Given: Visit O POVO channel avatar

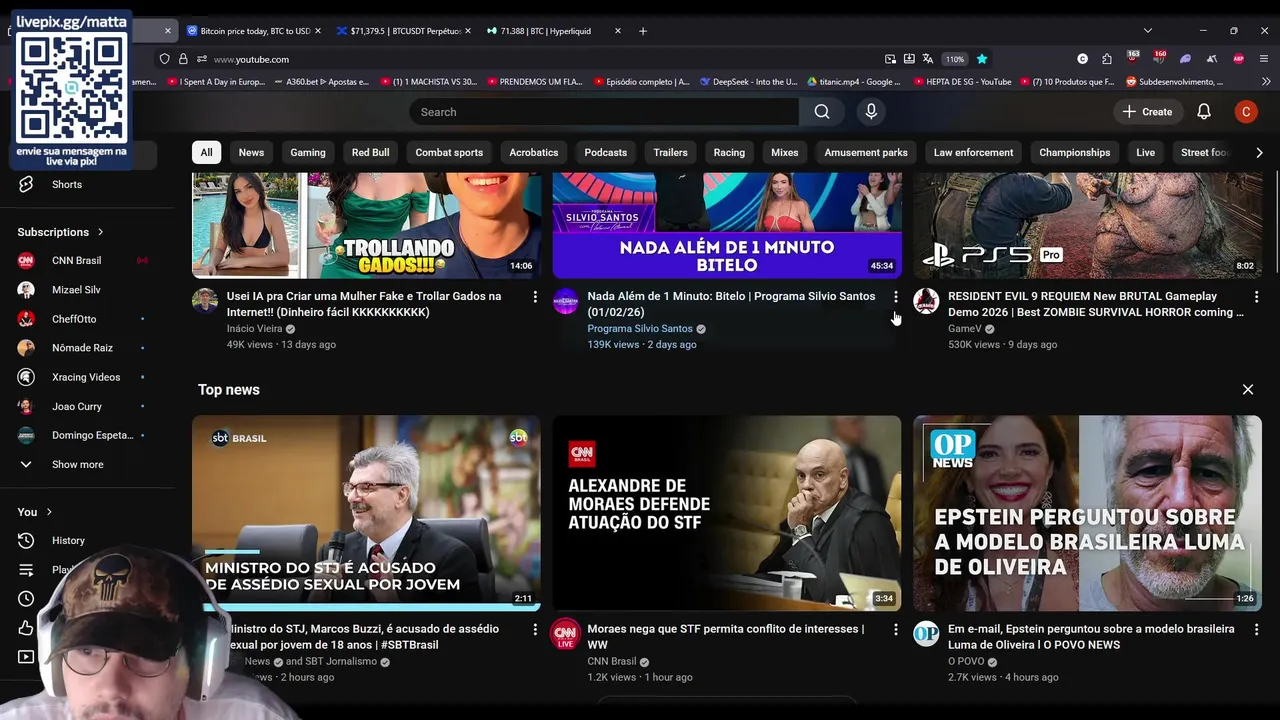Looking at the screenshot, I should pyautogui.click(x=926, y=634).
